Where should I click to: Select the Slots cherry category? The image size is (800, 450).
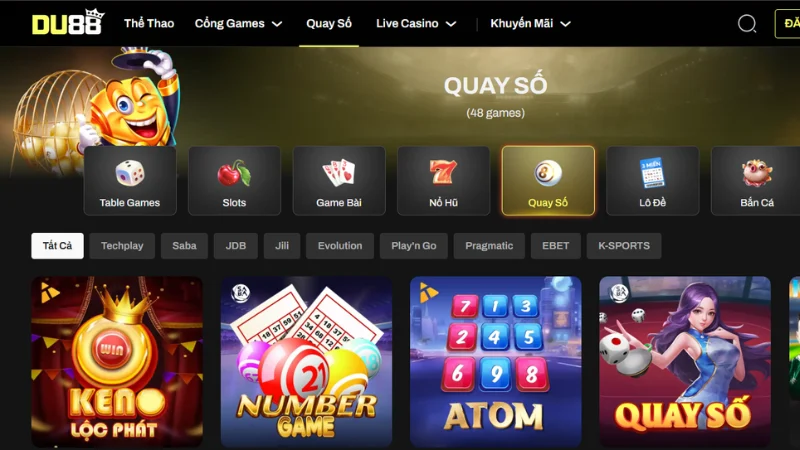[234, 181]
